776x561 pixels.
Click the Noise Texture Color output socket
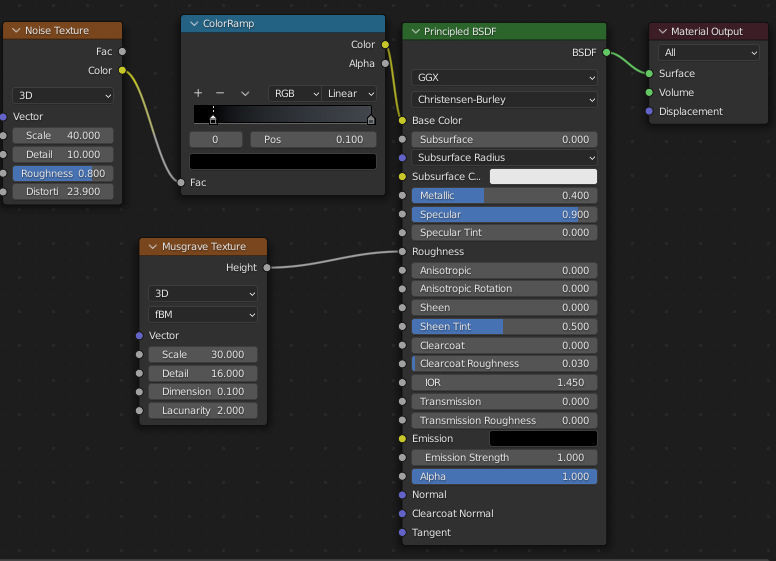122,70
